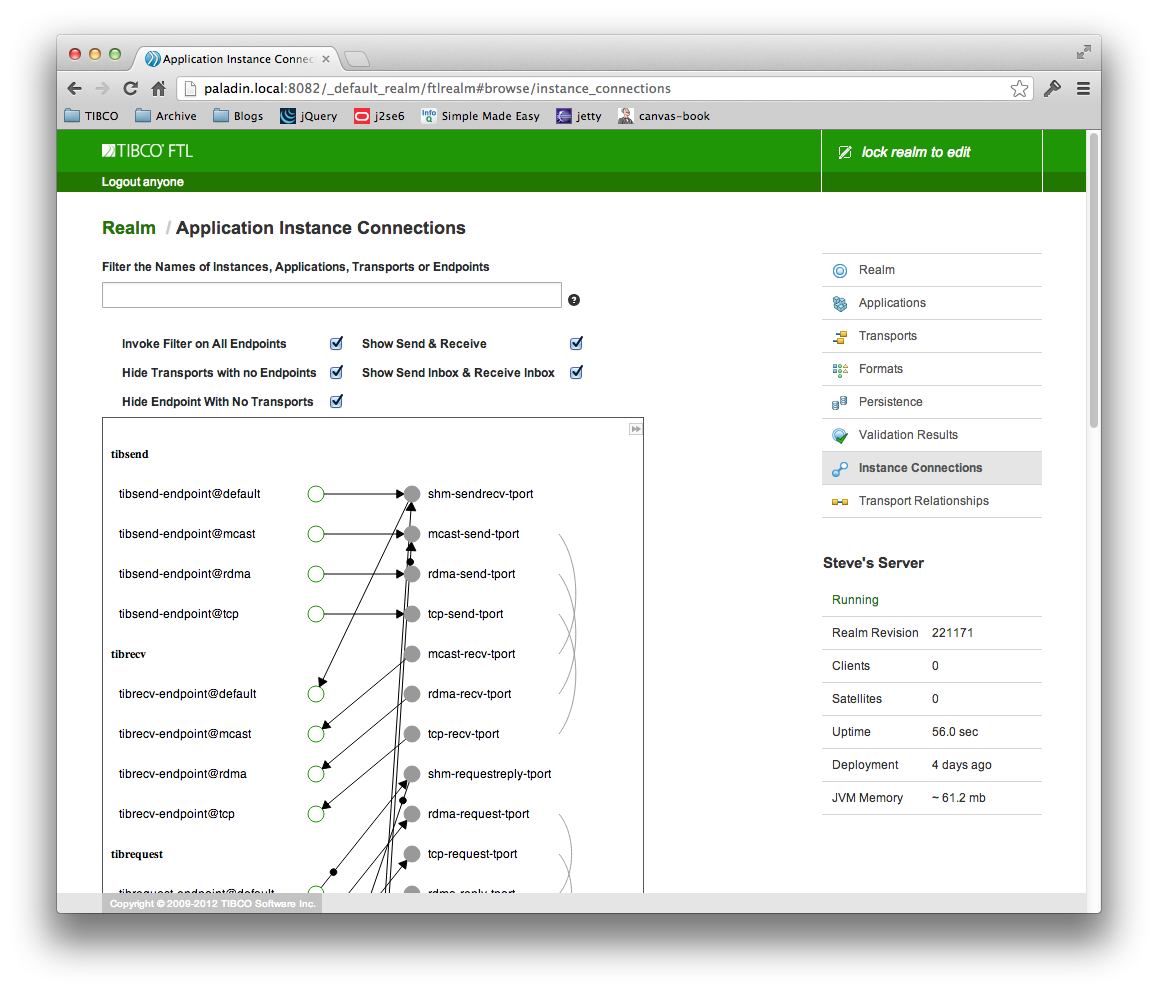Click the Logout anyone link

tap(143, 182)
